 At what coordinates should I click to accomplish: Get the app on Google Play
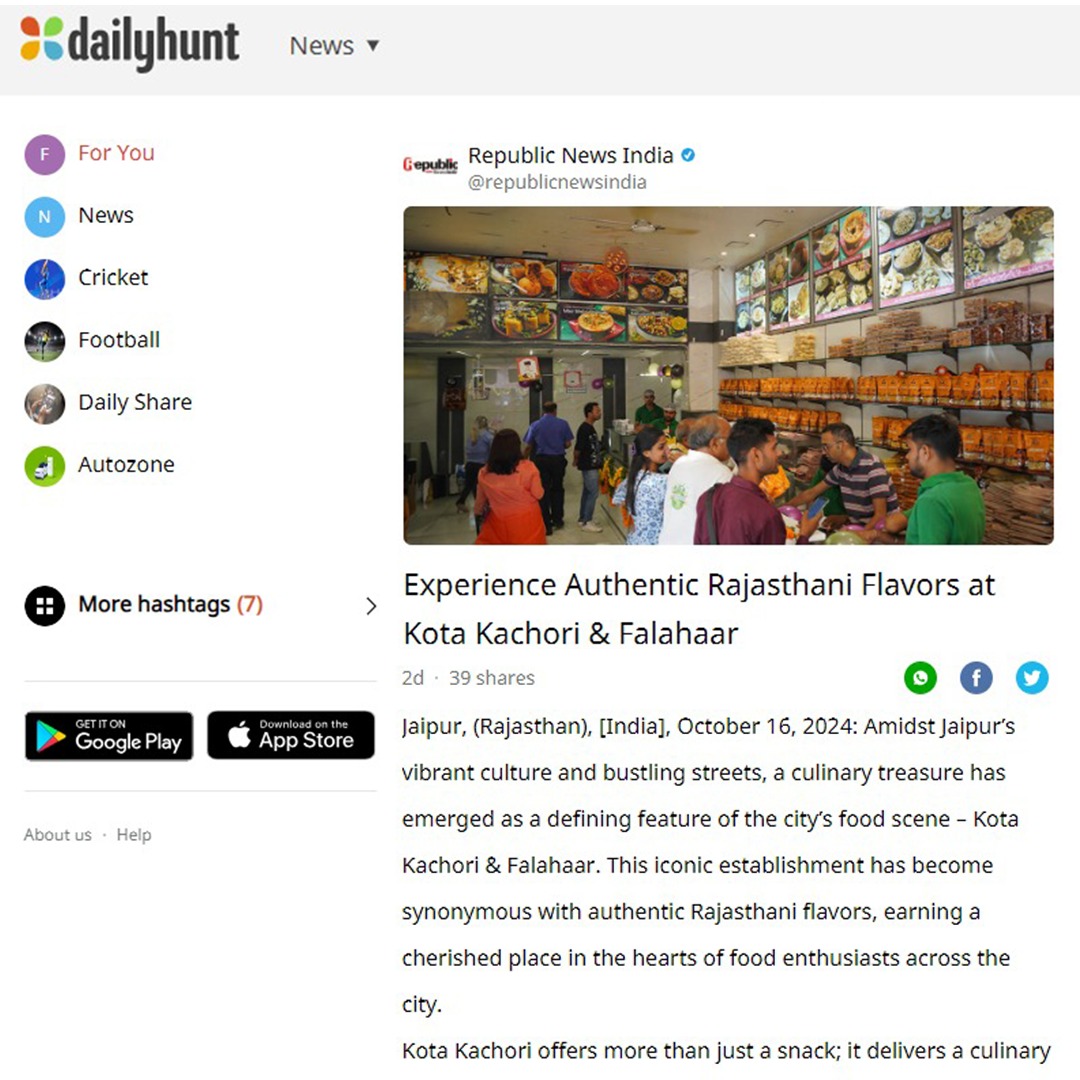(109, 736)
